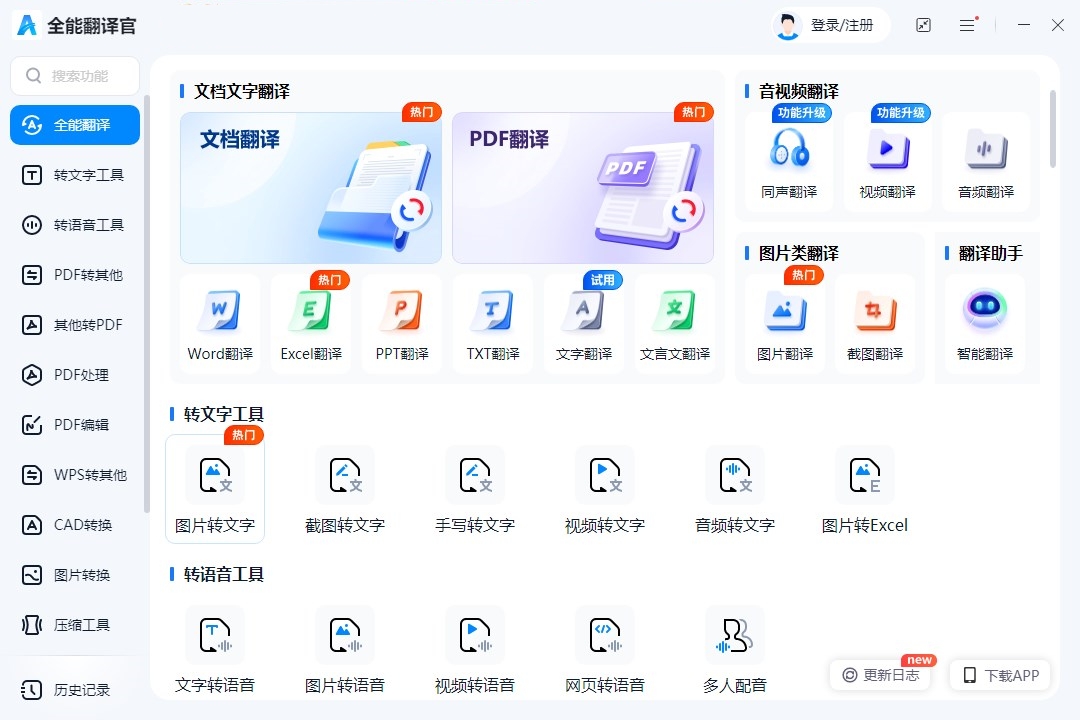
Task: Click the compact window mode icon
Action: pyautogui.click(x=923, y=25)
